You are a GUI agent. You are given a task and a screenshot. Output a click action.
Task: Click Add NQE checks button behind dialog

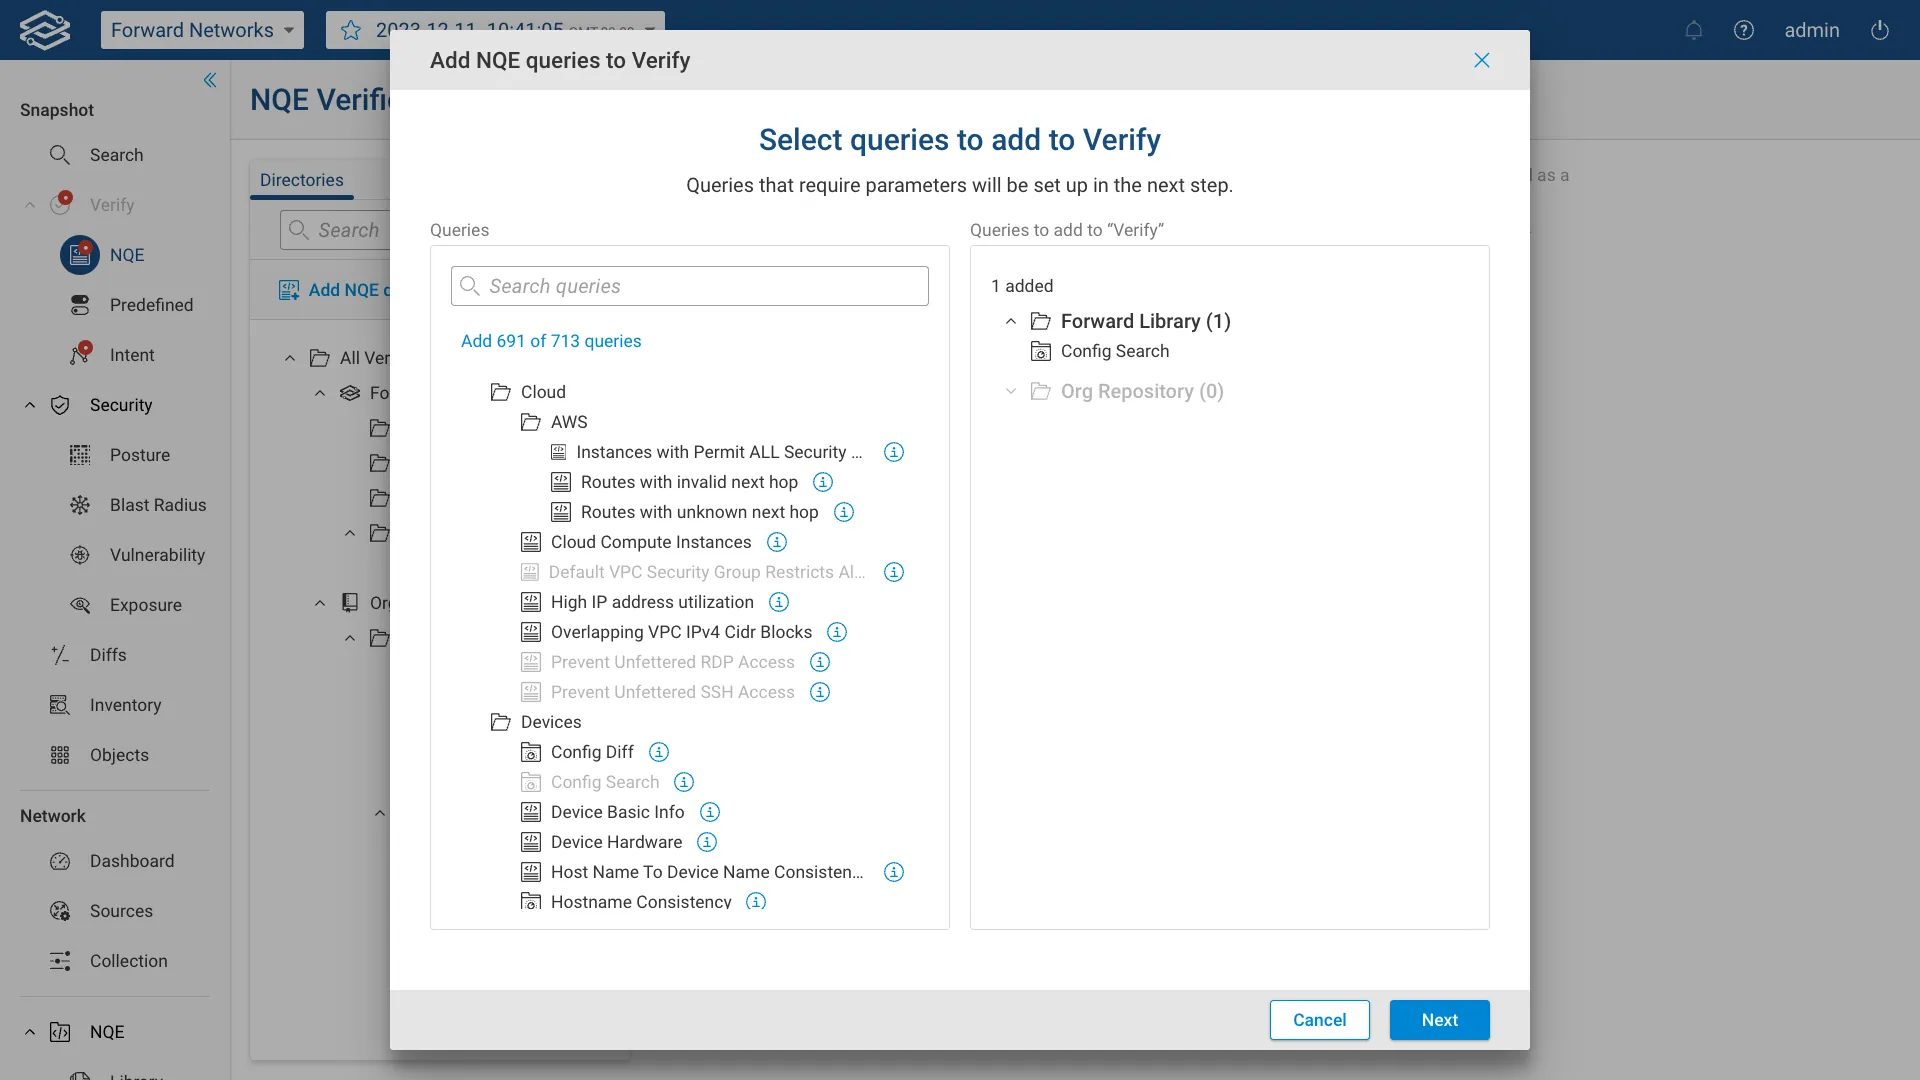point(334,290)
